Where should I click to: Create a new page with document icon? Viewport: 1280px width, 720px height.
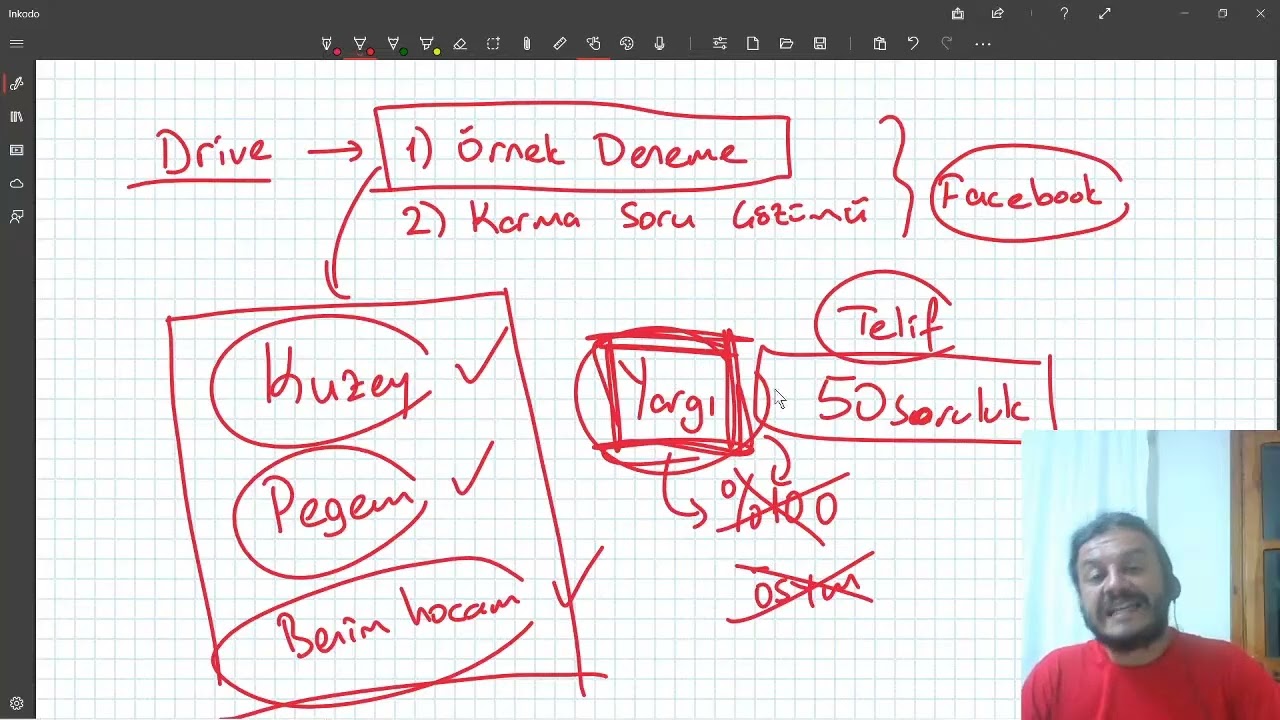tap(753, 44)
